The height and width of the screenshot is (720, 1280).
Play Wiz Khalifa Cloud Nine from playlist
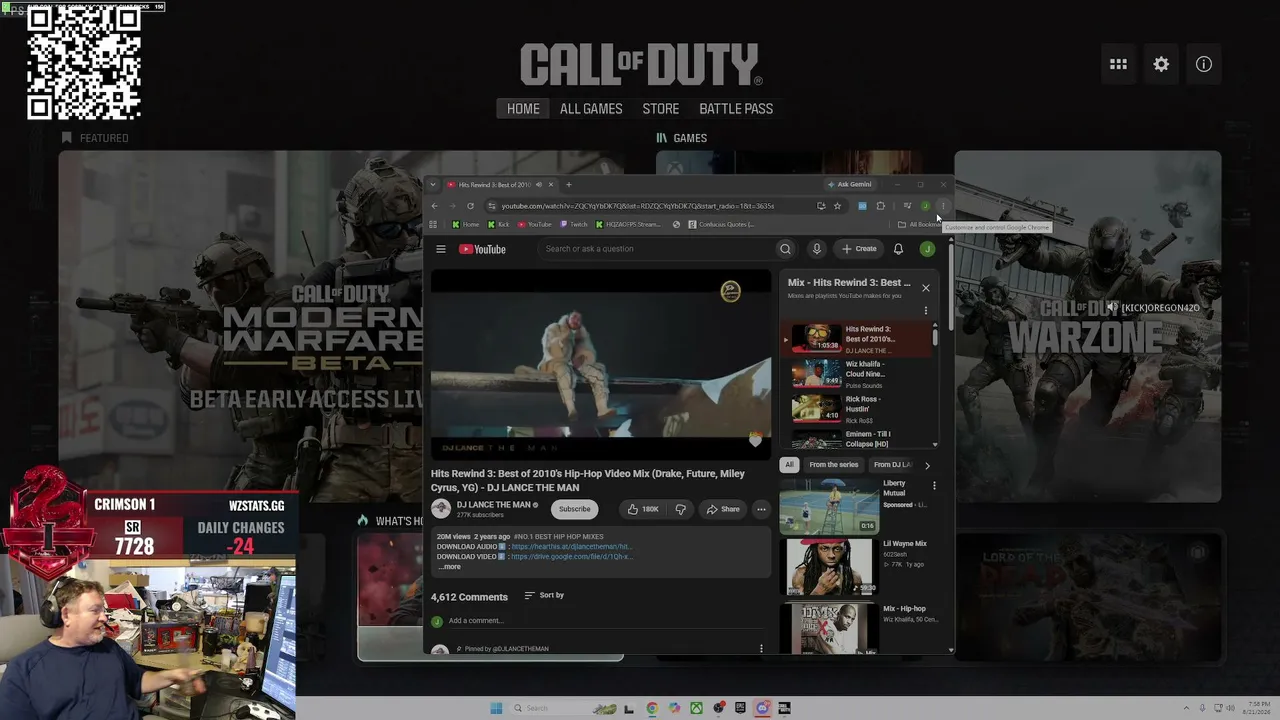(860, 374)
